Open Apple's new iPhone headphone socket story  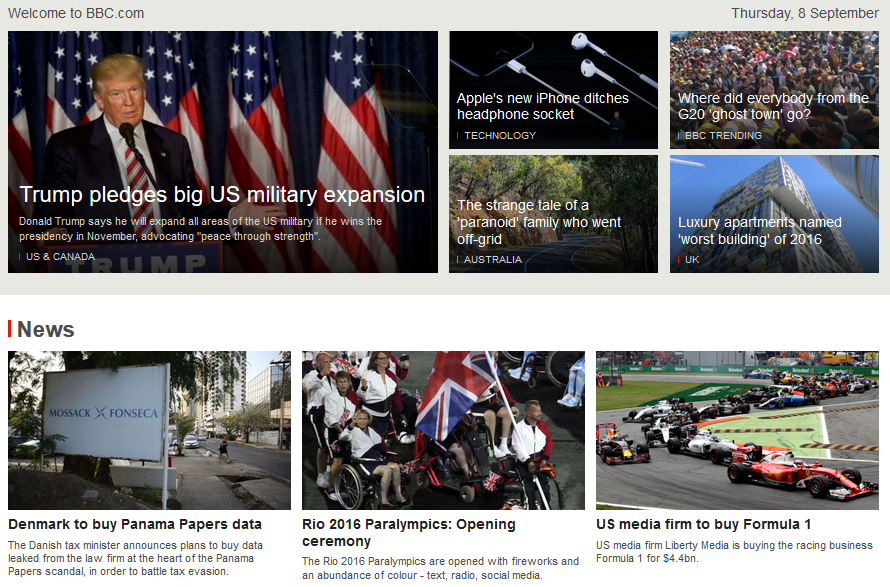click(542, 106)
